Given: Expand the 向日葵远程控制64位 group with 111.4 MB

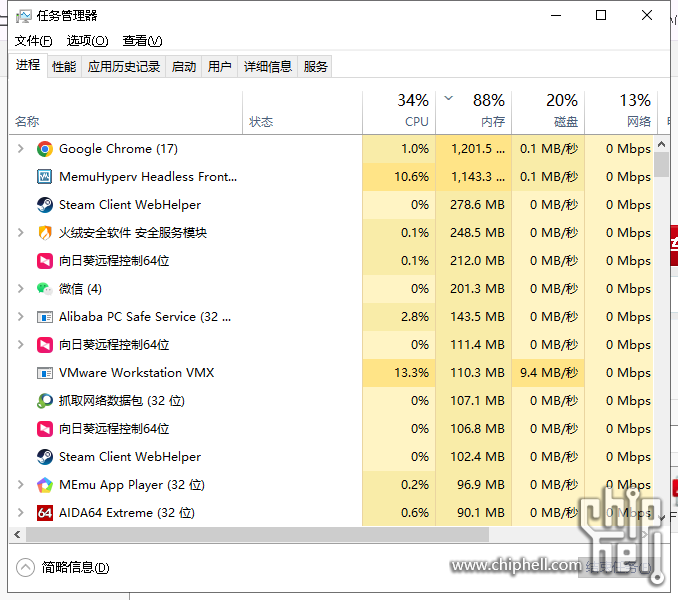Looking at the screenshot, I should 20,345.
